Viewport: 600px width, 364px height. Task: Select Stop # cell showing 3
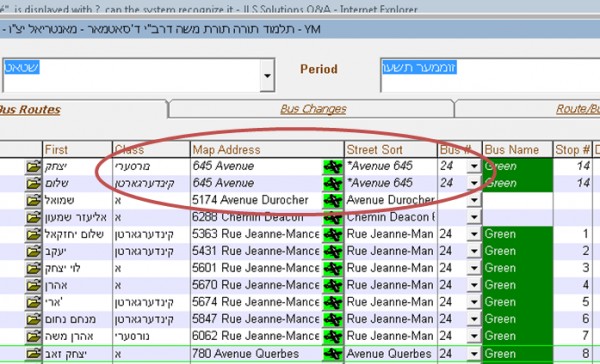pyautogui.click(x=572, y=268)
